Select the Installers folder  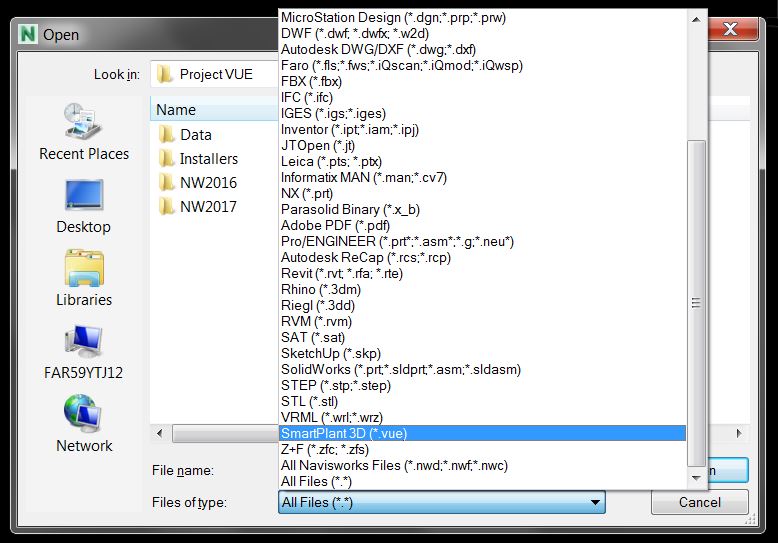pyautogui.click(x=198, y=158)
